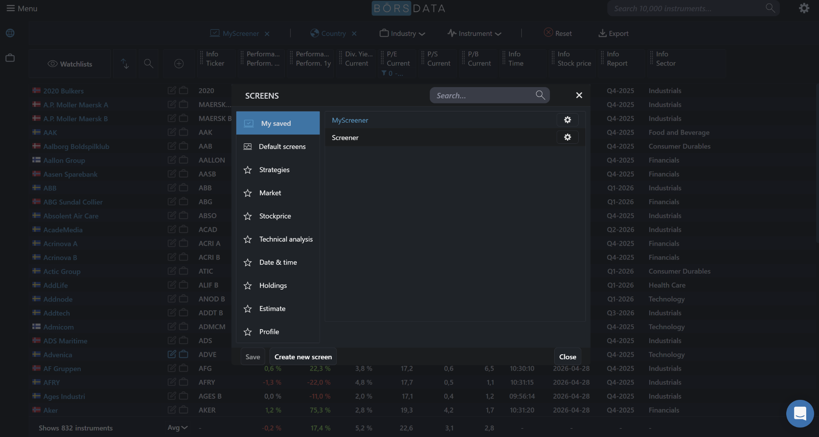Sort by P/E Current column header
The width and height of the screenshot is (819, 437).
tap(398, 58)
